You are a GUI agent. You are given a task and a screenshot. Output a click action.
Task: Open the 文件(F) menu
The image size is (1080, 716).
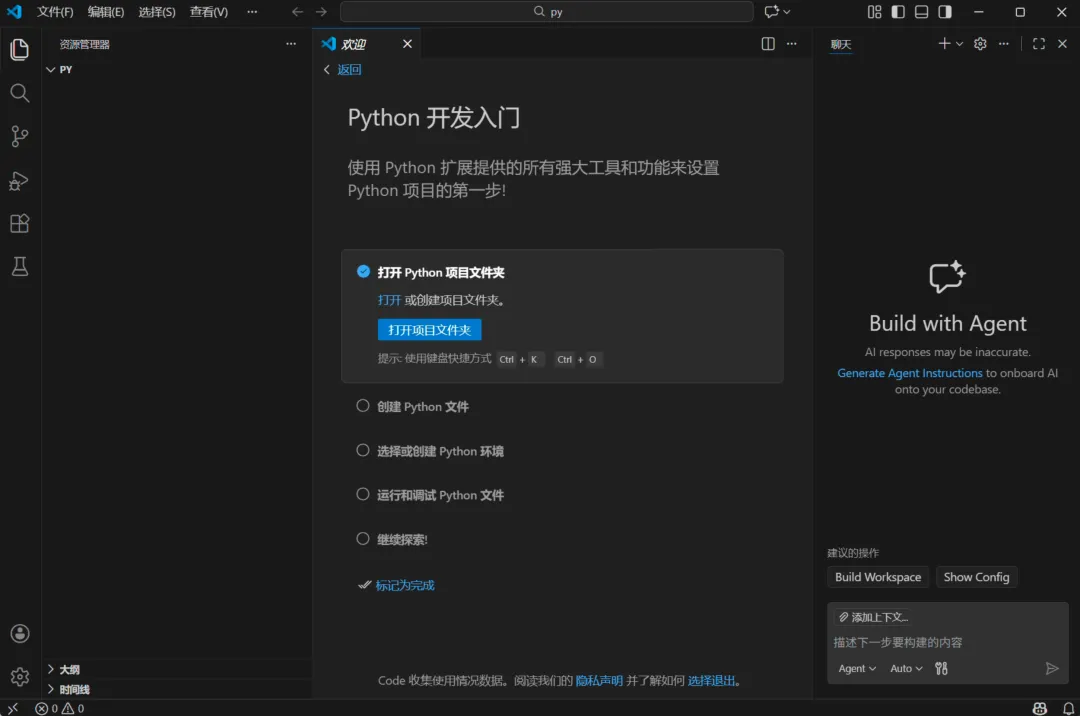pos(55,12)
